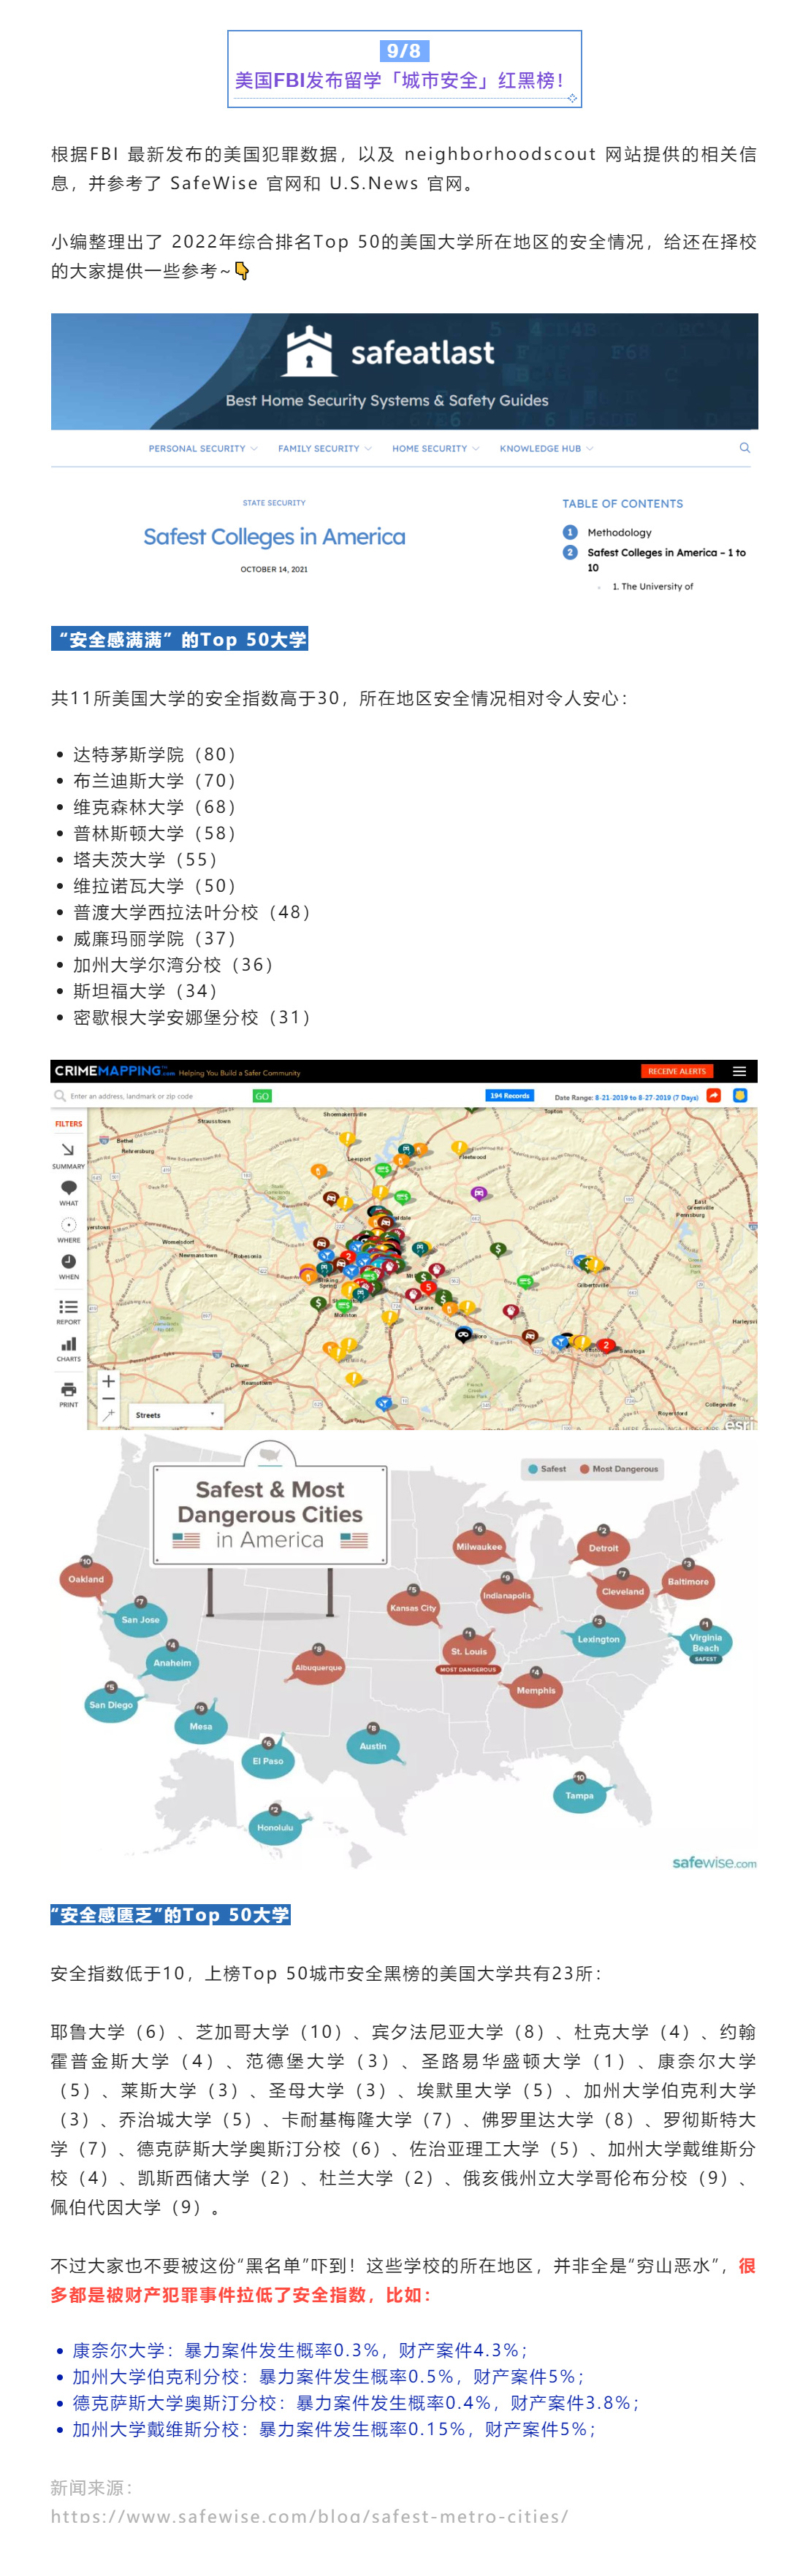Click the 9/8 FBI city safety headline box
Screen dimensions: 811x2560
point(404,68)
